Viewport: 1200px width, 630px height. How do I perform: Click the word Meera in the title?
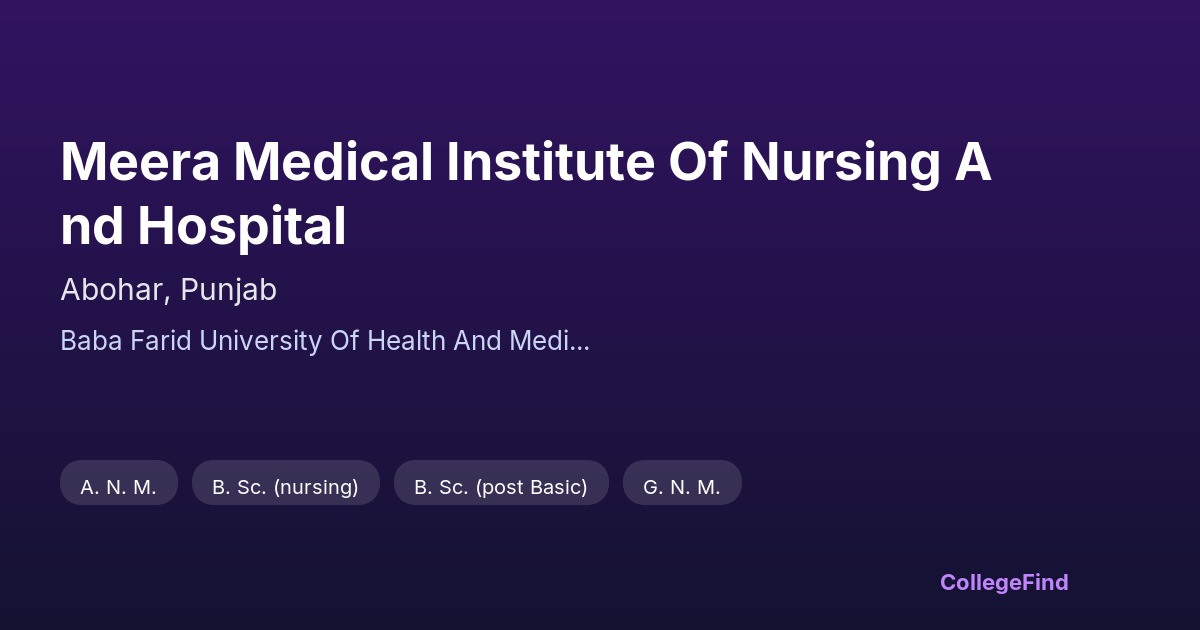click(137, 162)
